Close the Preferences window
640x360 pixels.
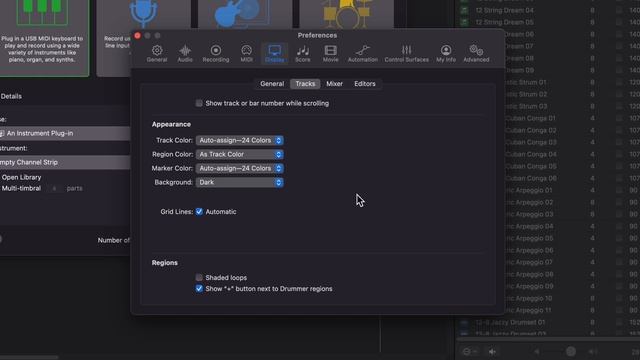click(x=138, y=36)
